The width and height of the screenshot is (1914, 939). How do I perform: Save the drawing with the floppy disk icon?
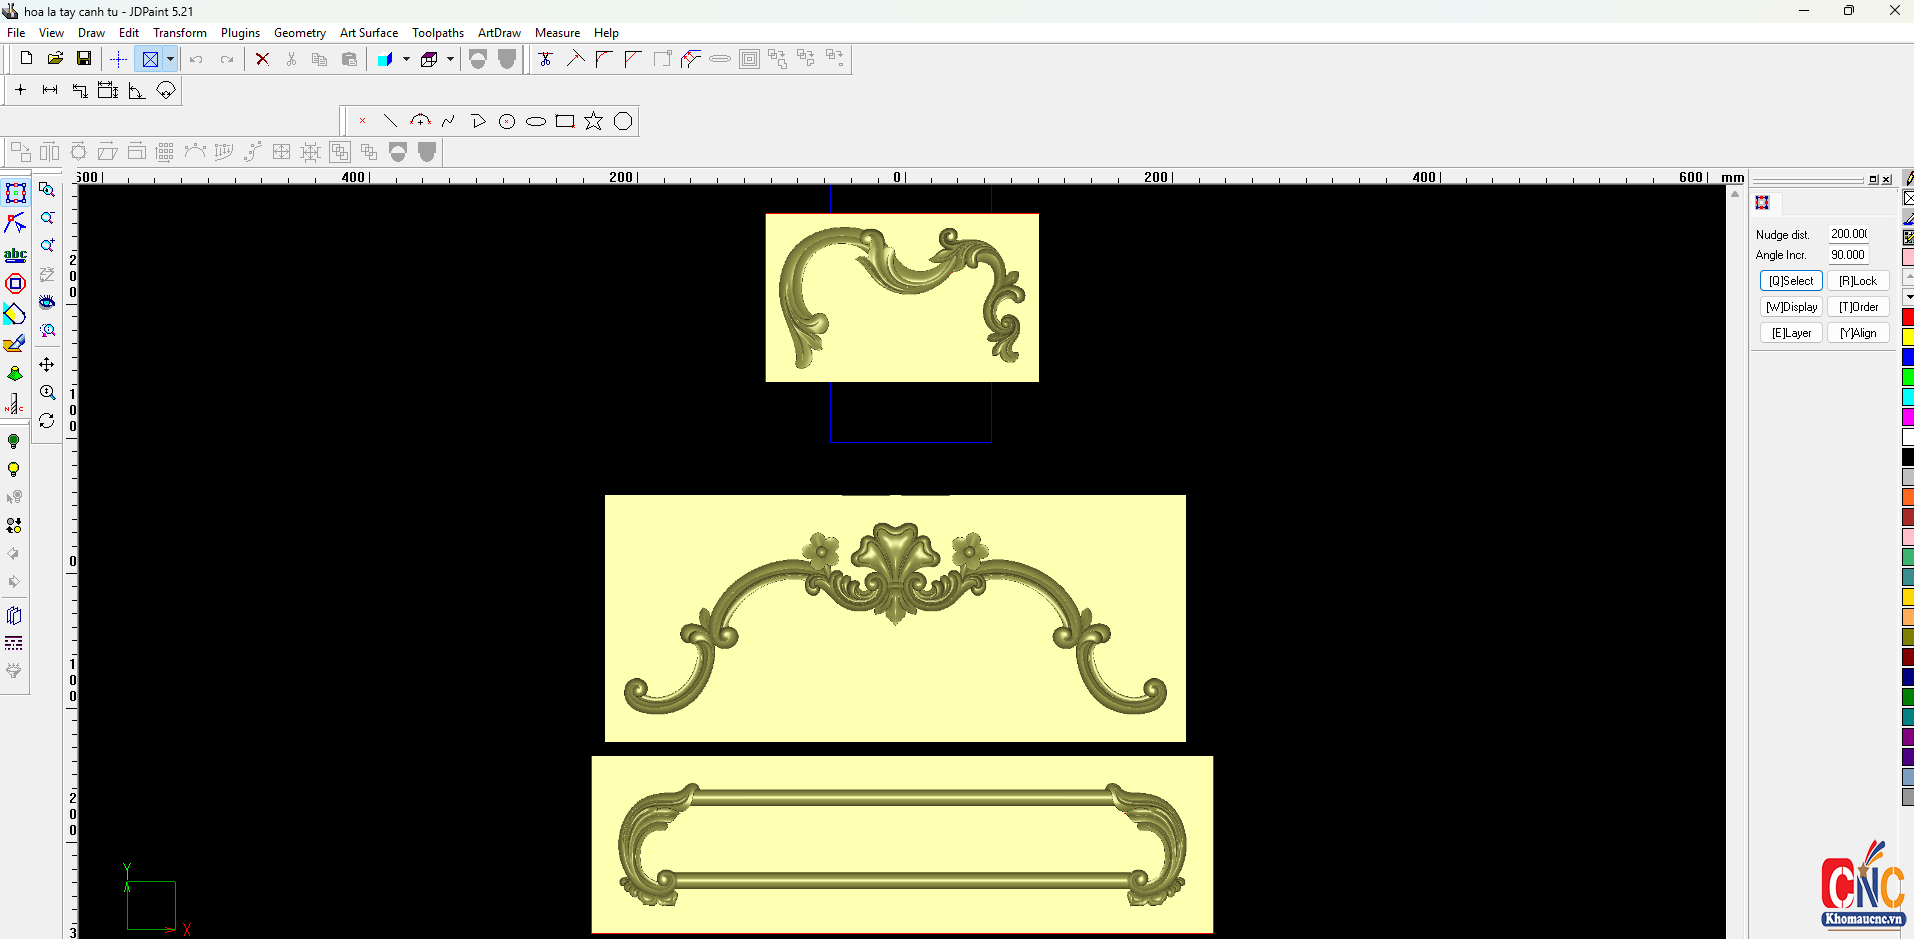[x=84, y=59]
